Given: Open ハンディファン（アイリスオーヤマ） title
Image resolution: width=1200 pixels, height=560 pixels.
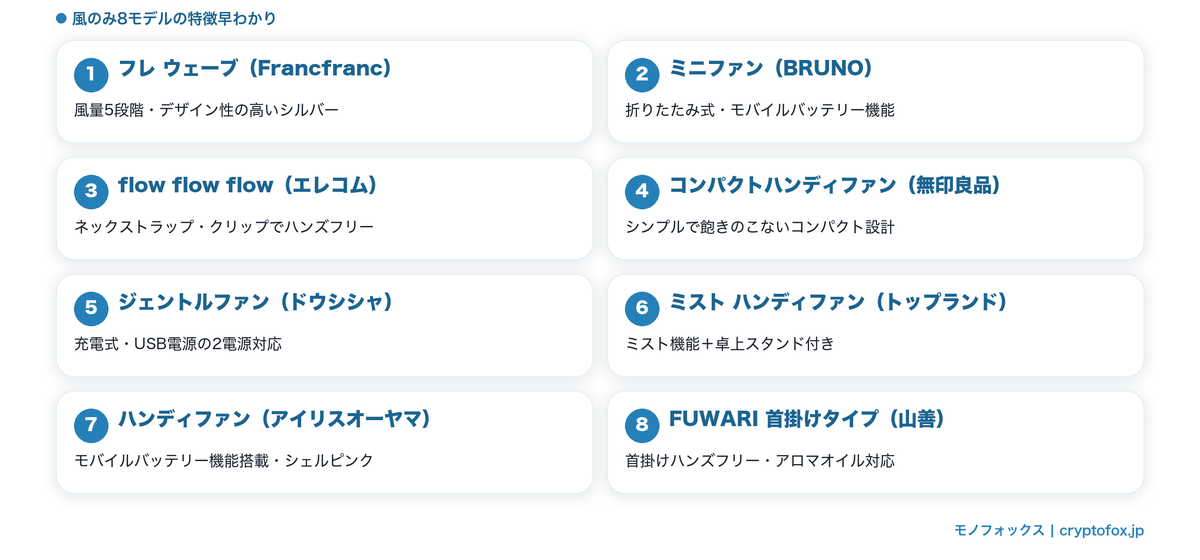Looking at the screenshot, I should click(x=275, y=419).
